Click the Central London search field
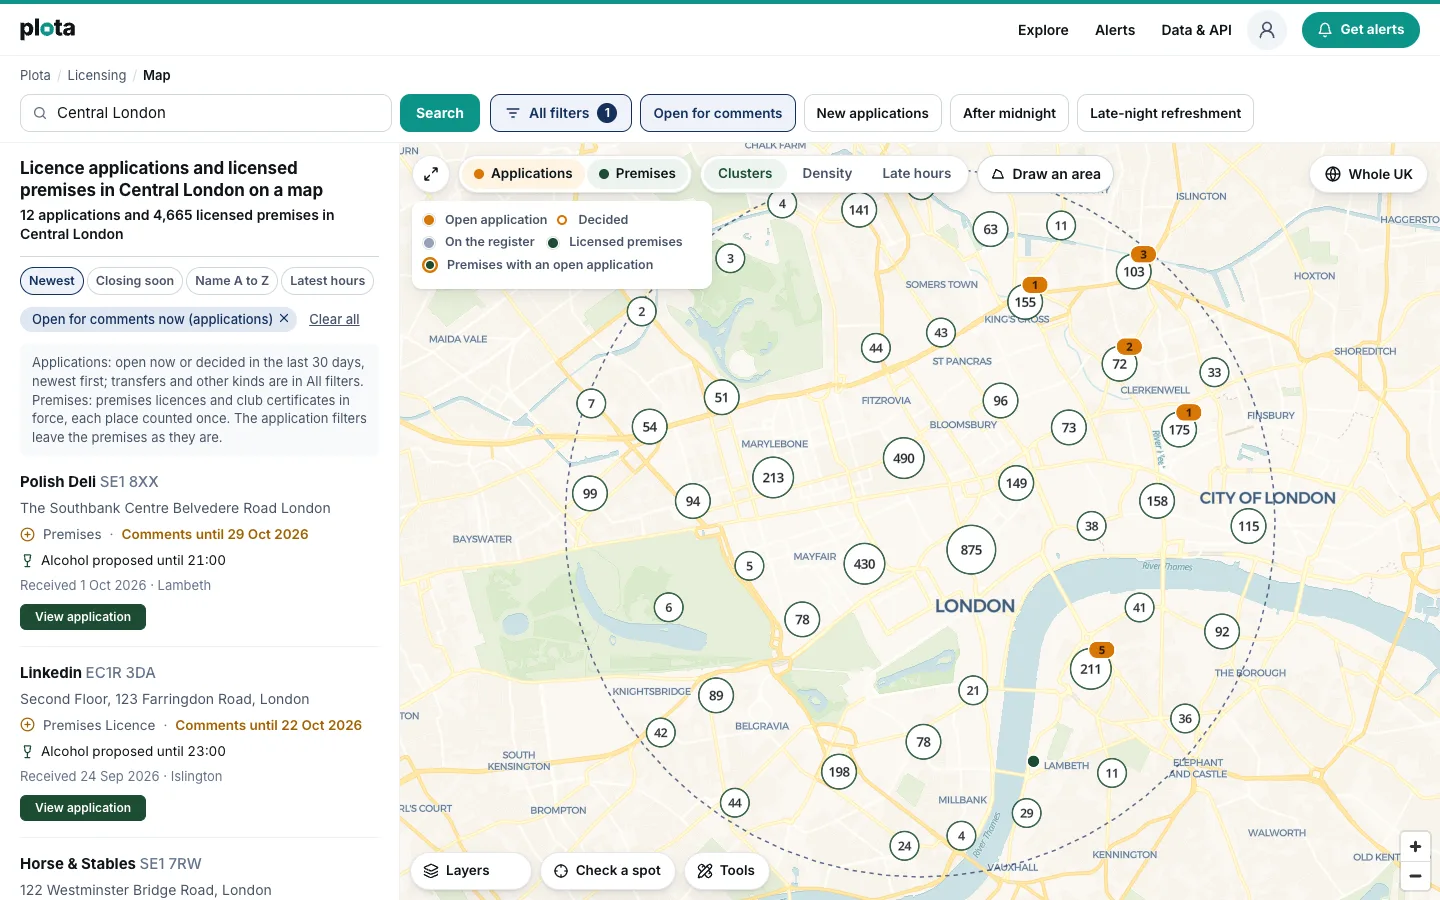1440x900 pixels. coord(206,113)
